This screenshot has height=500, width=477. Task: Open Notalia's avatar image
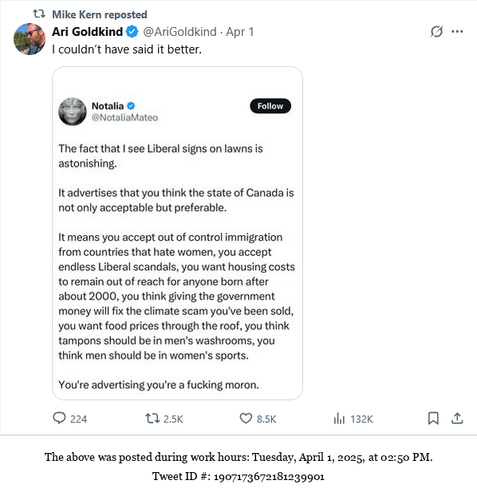point(72,111)
